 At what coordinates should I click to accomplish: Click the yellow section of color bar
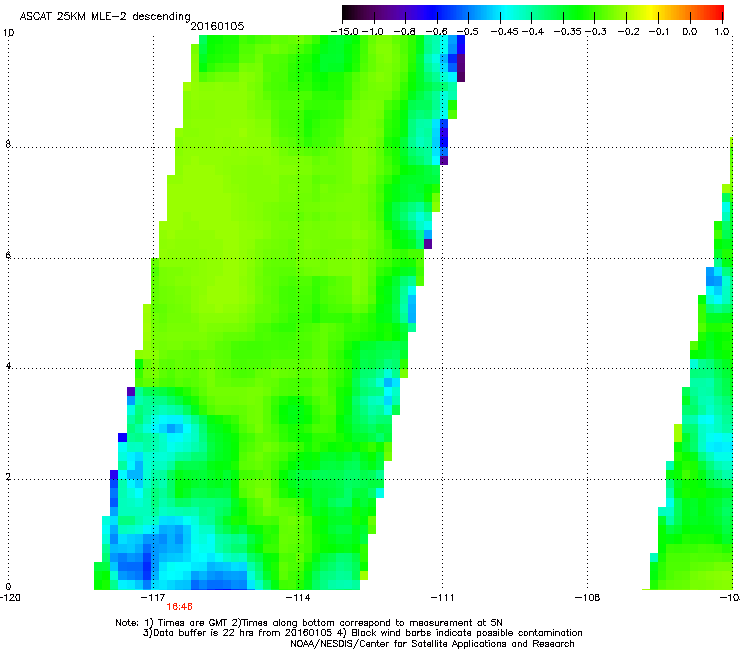[x=654, y=13]
